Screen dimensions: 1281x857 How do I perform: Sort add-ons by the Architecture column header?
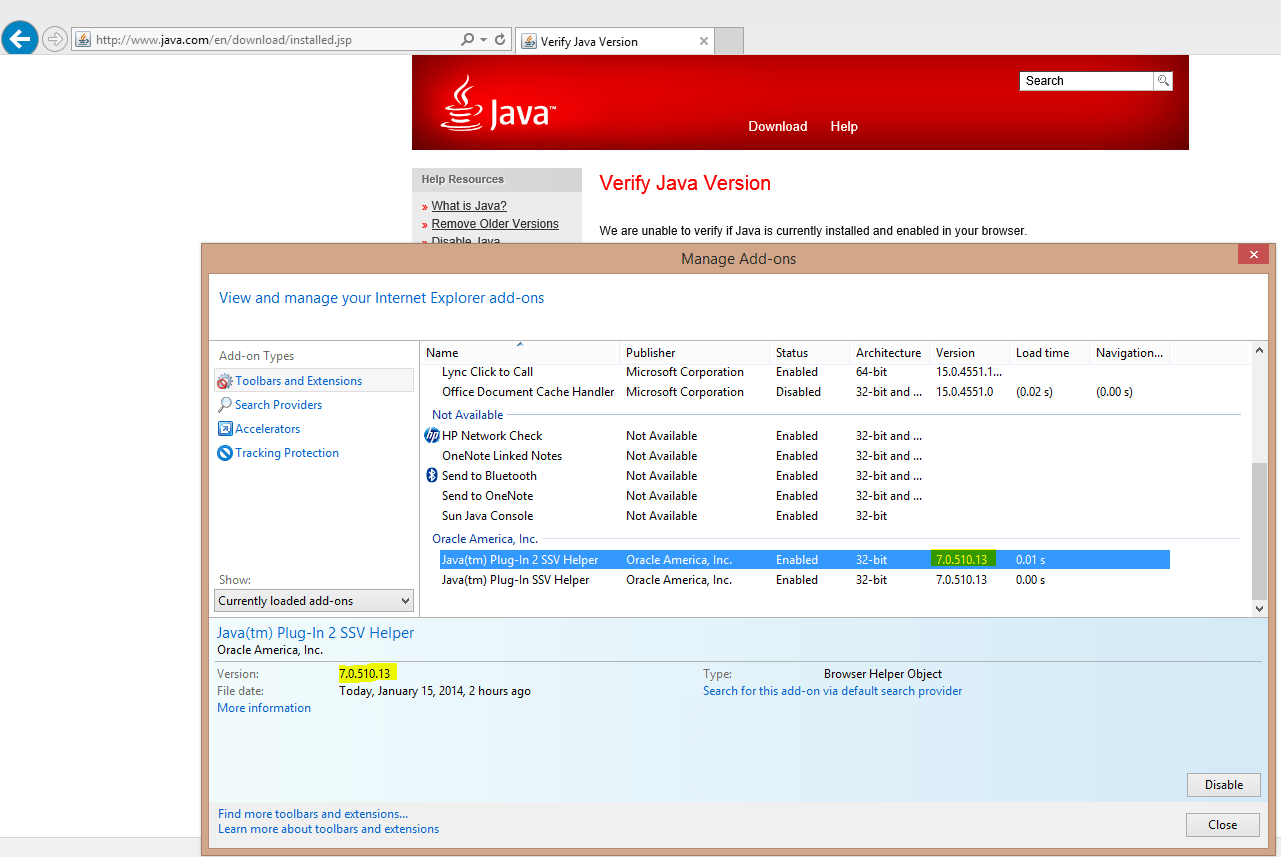click(x=890, y=353)
